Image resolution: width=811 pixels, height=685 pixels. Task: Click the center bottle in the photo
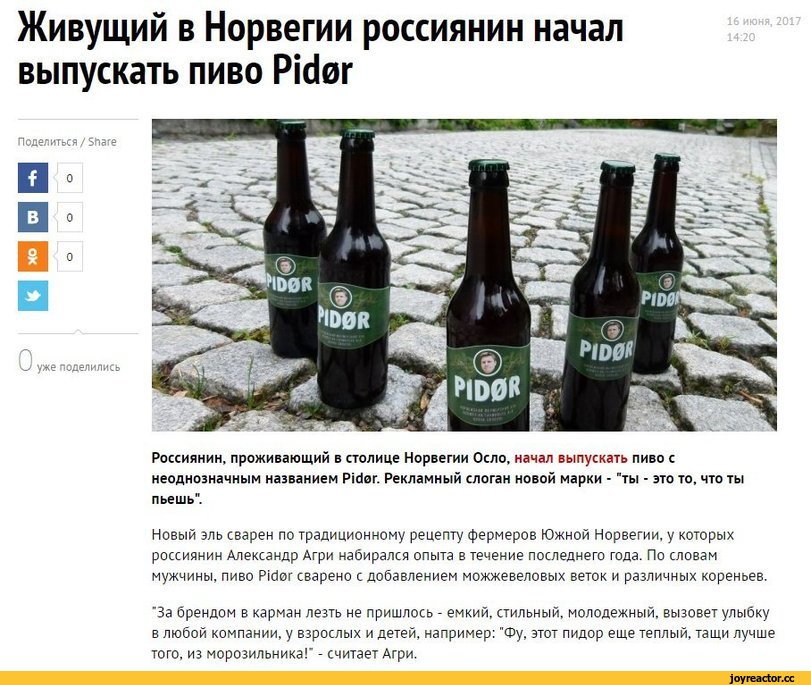click(488, 295)
